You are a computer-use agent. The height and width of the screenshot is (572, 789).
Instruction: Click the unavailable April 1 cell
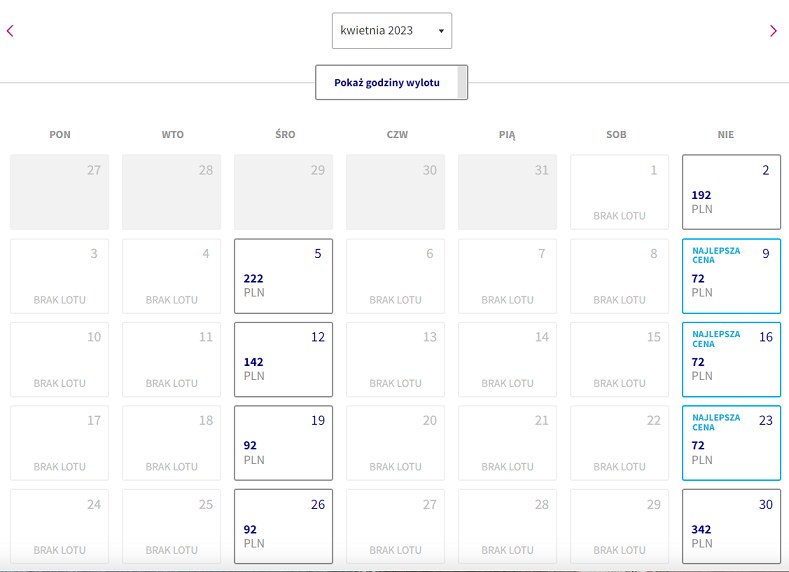tap(619, 192)
